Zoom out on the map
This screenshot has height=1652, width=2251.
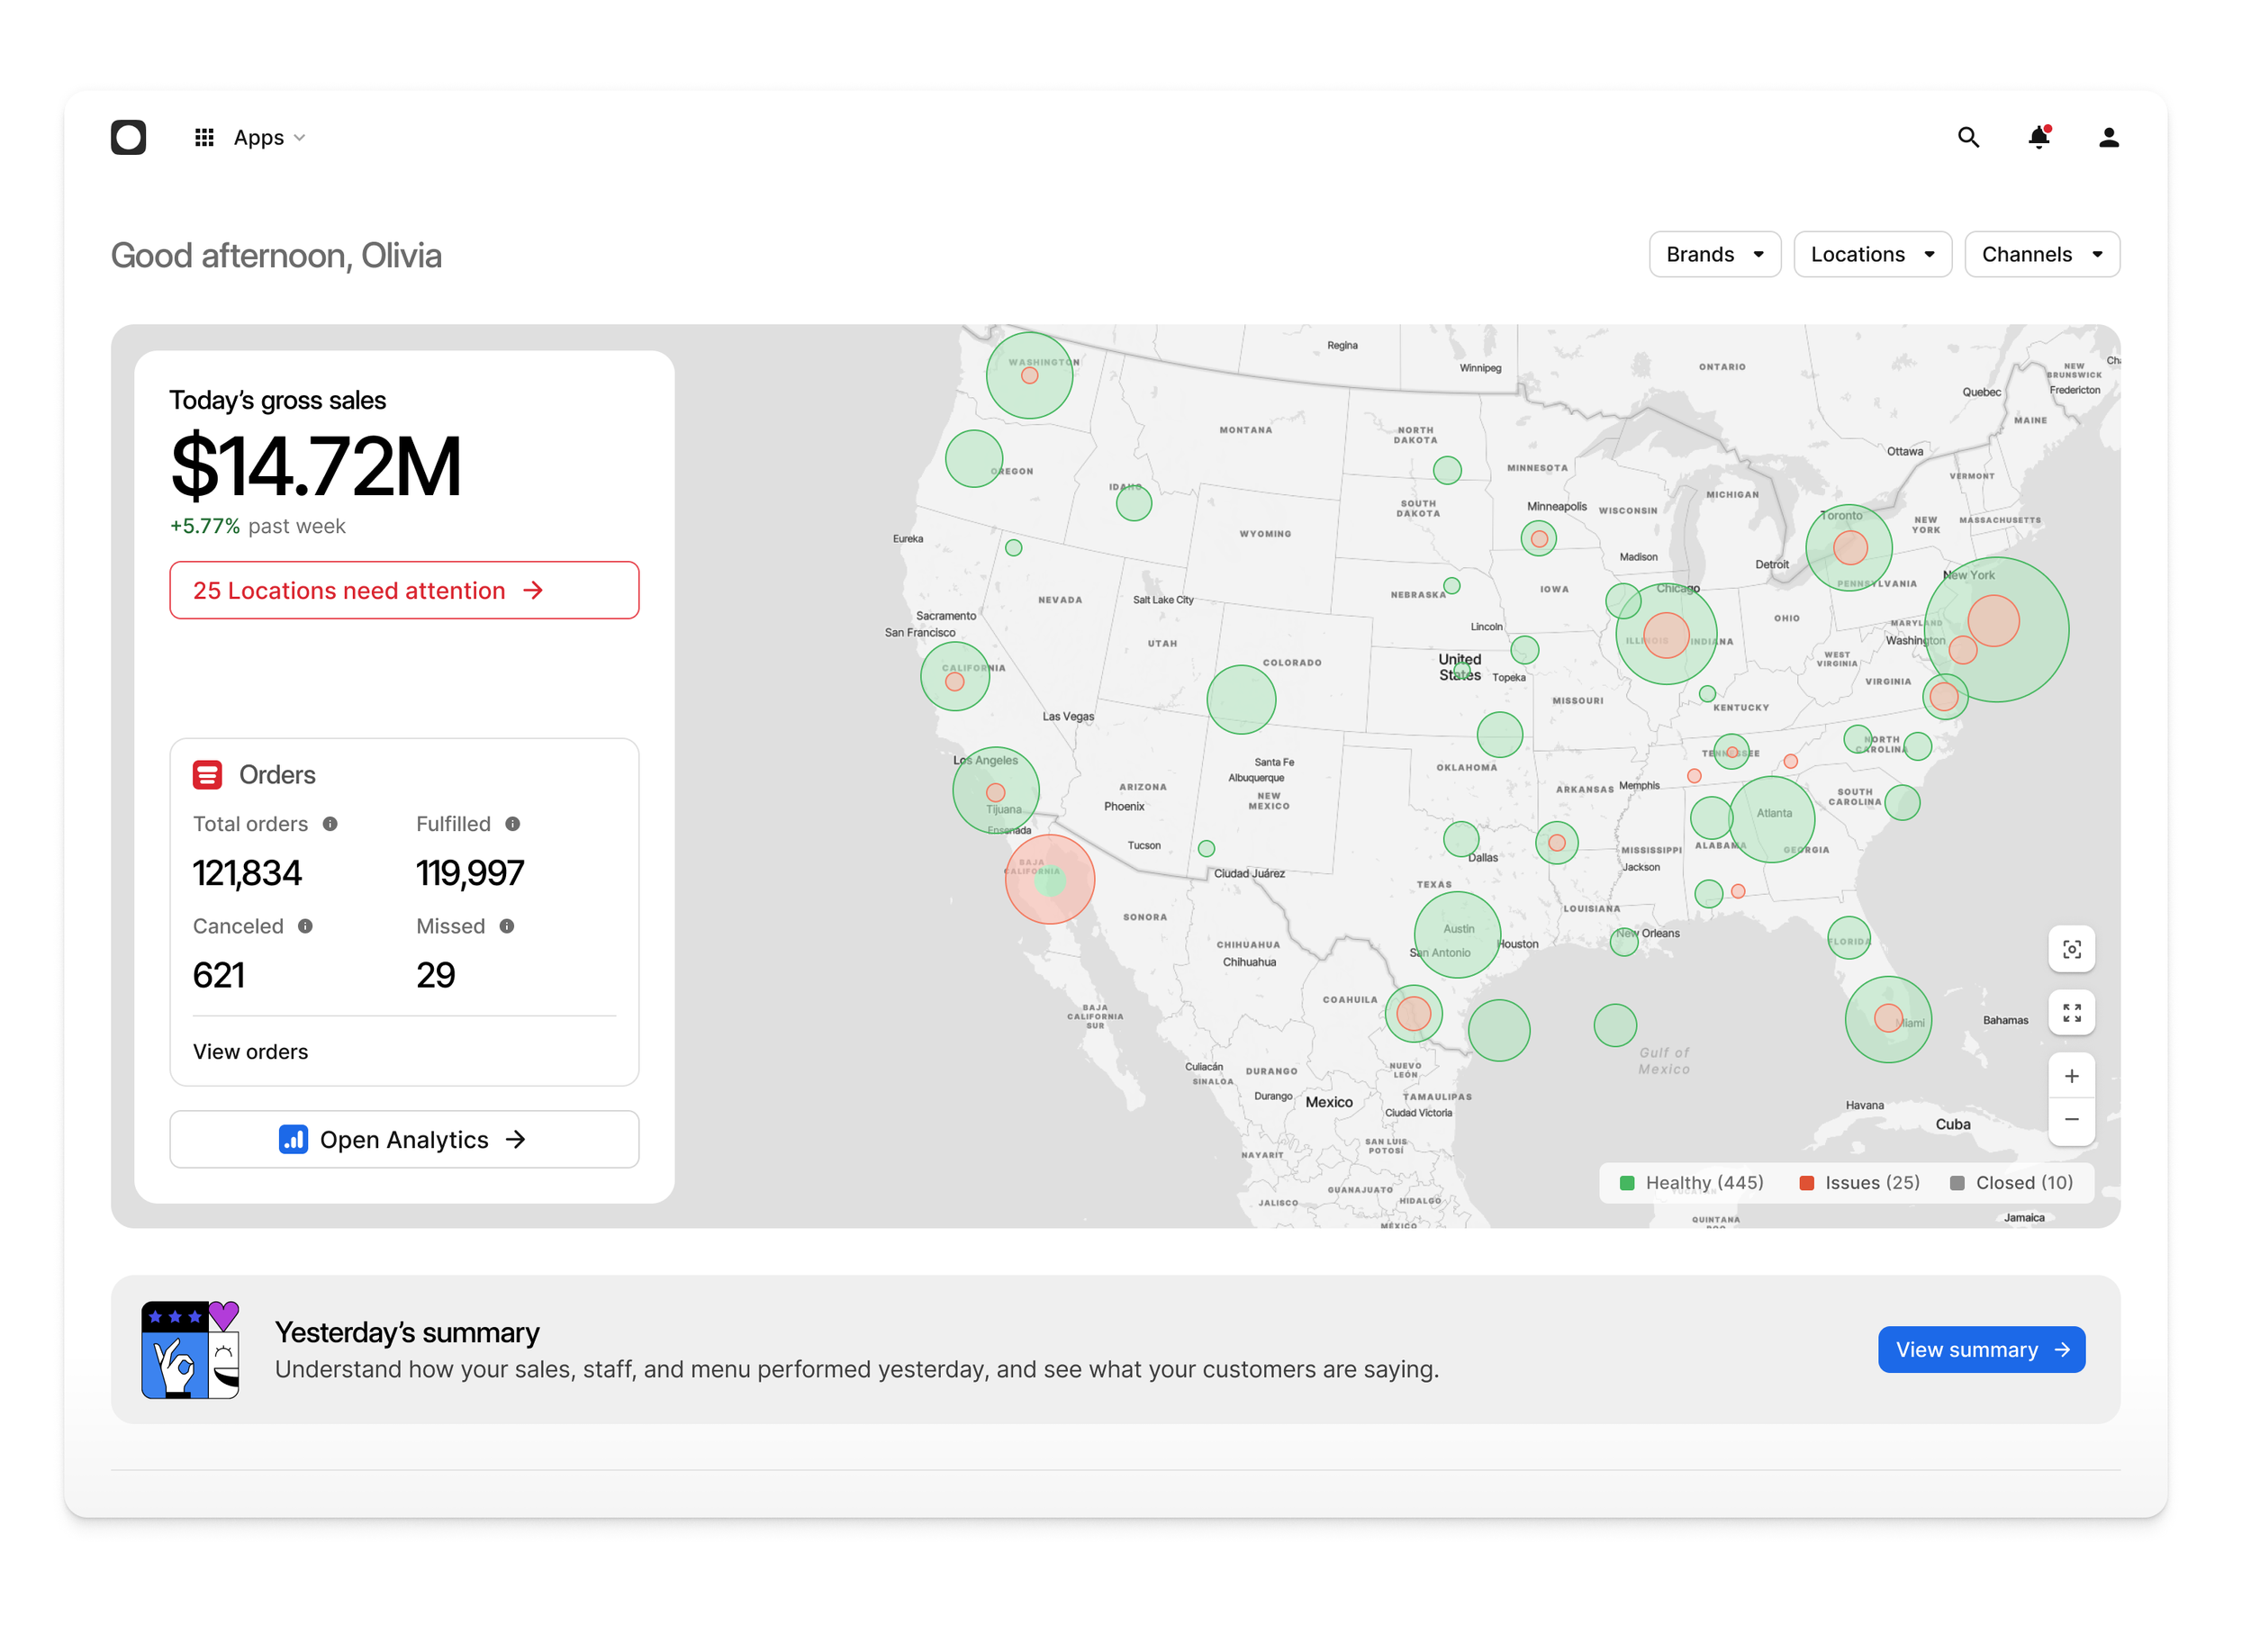coord(2071,1119)
